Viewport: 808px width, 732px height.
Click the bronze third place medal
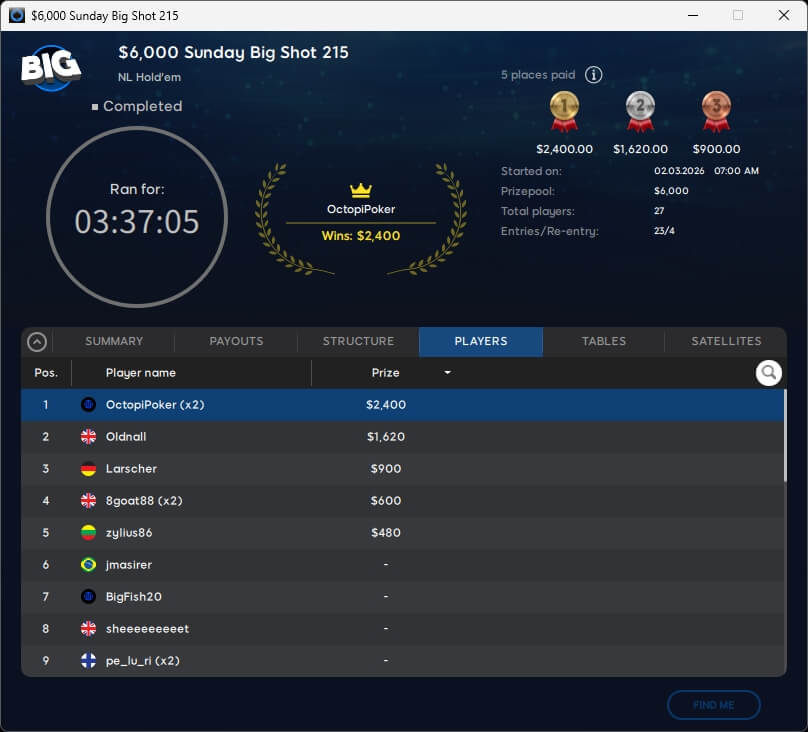(716, 111)
